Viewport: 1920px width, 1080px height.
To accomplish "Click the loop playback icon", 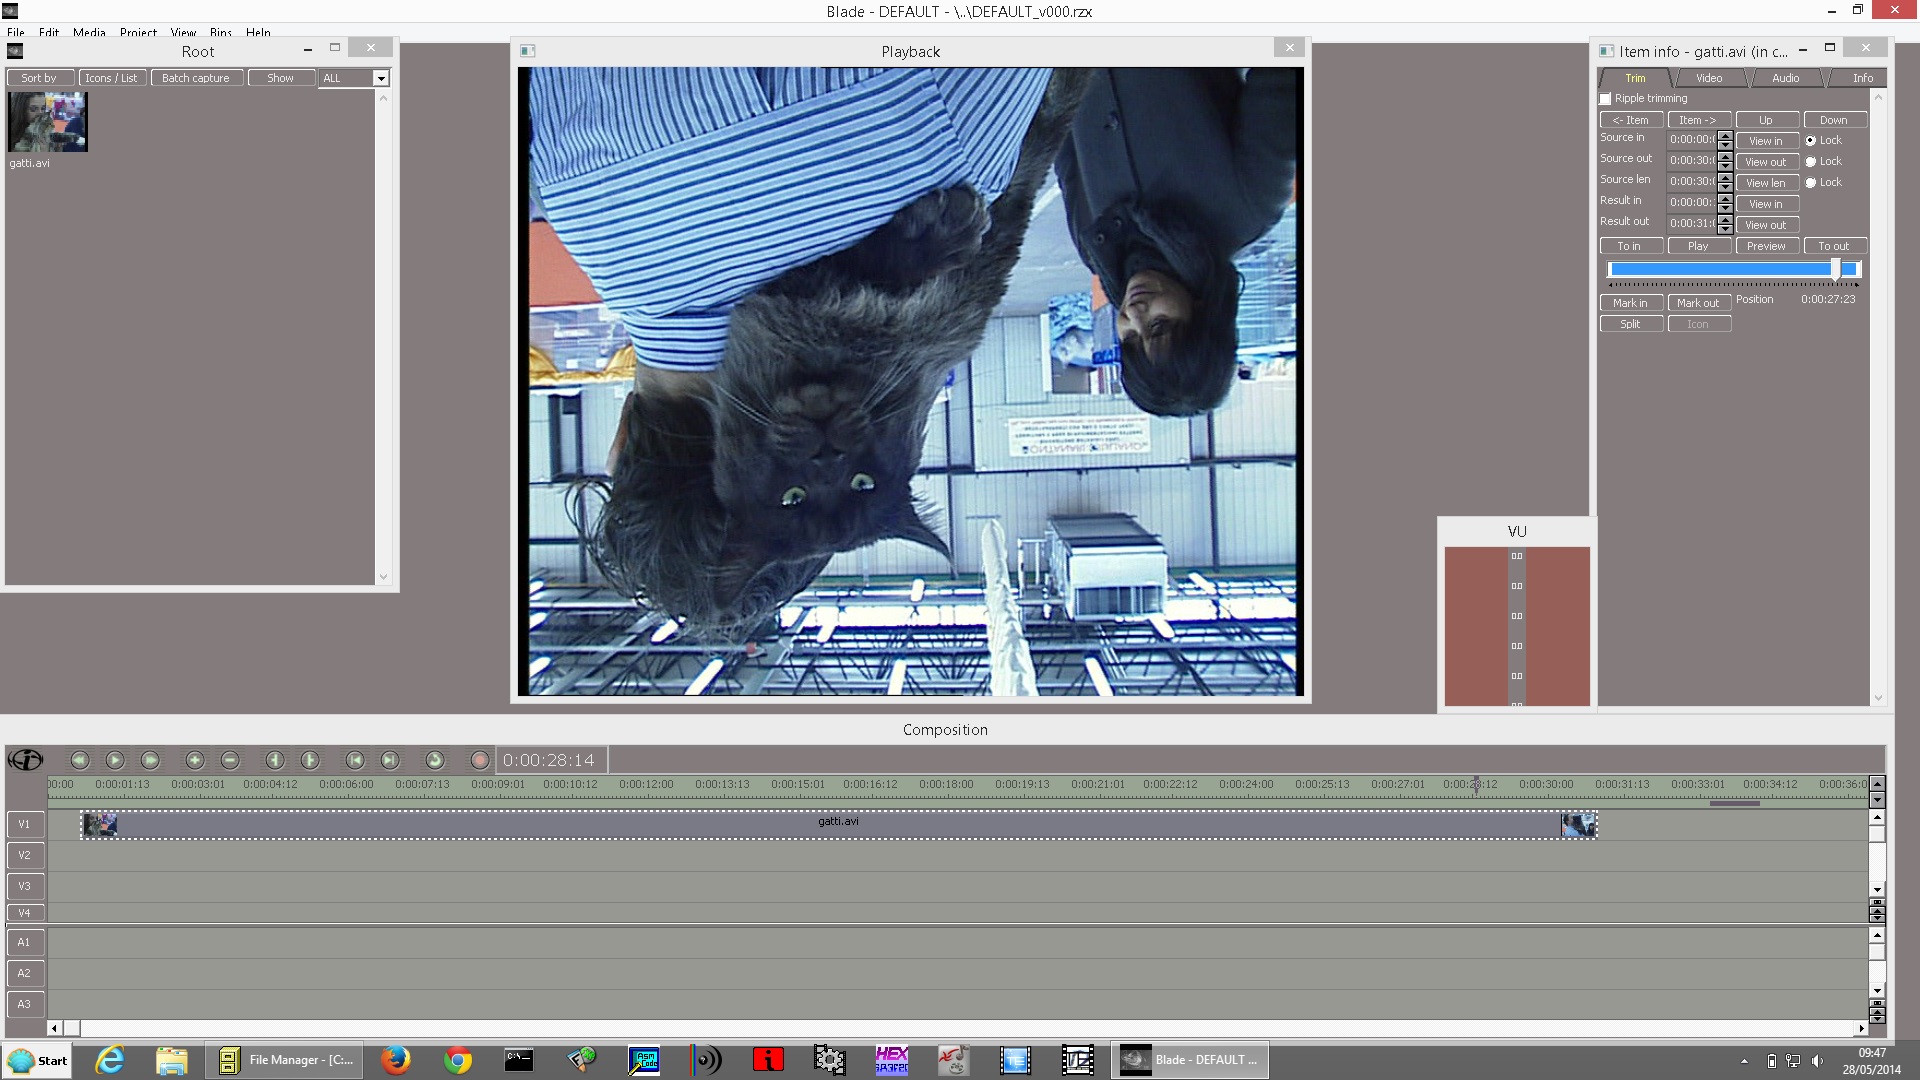I will click(x=435, y=760).
